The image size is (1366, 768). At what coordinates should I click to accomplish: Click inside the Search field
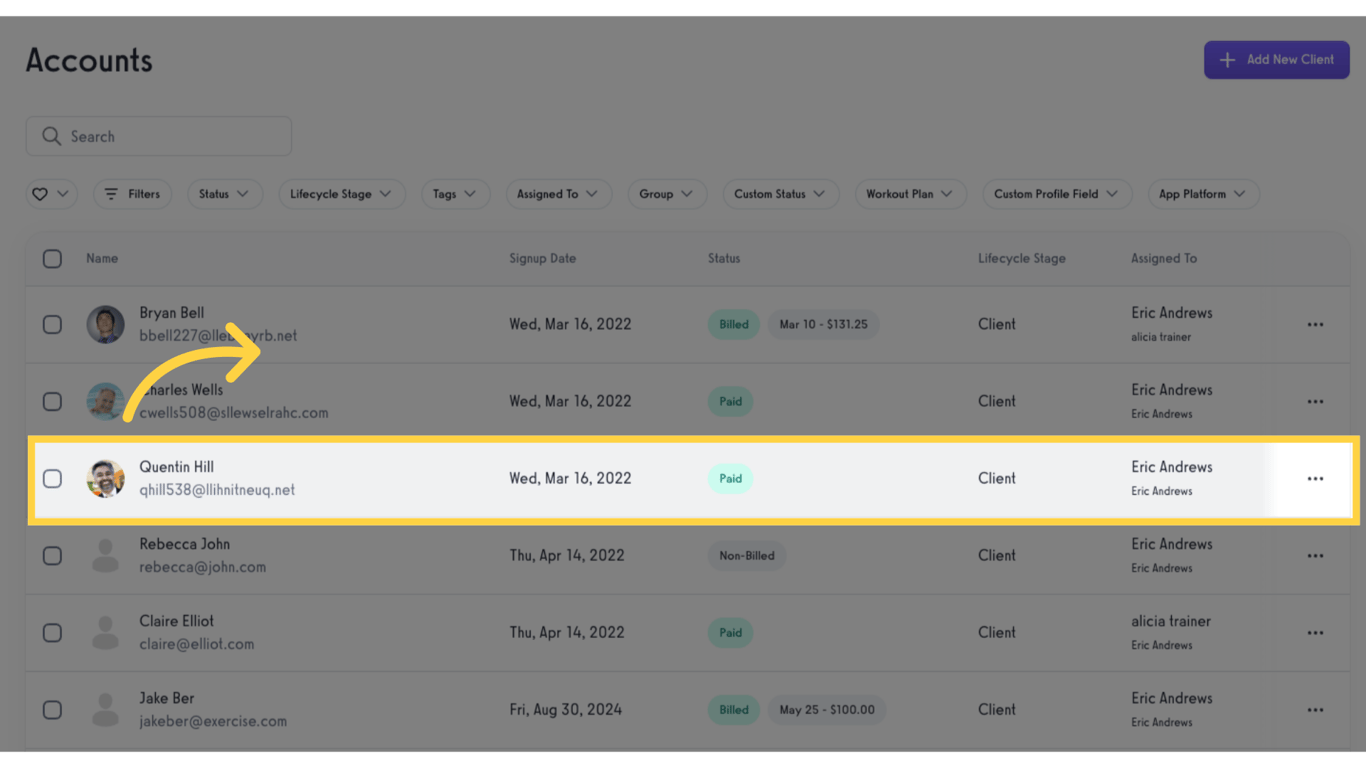click(158, 135)
